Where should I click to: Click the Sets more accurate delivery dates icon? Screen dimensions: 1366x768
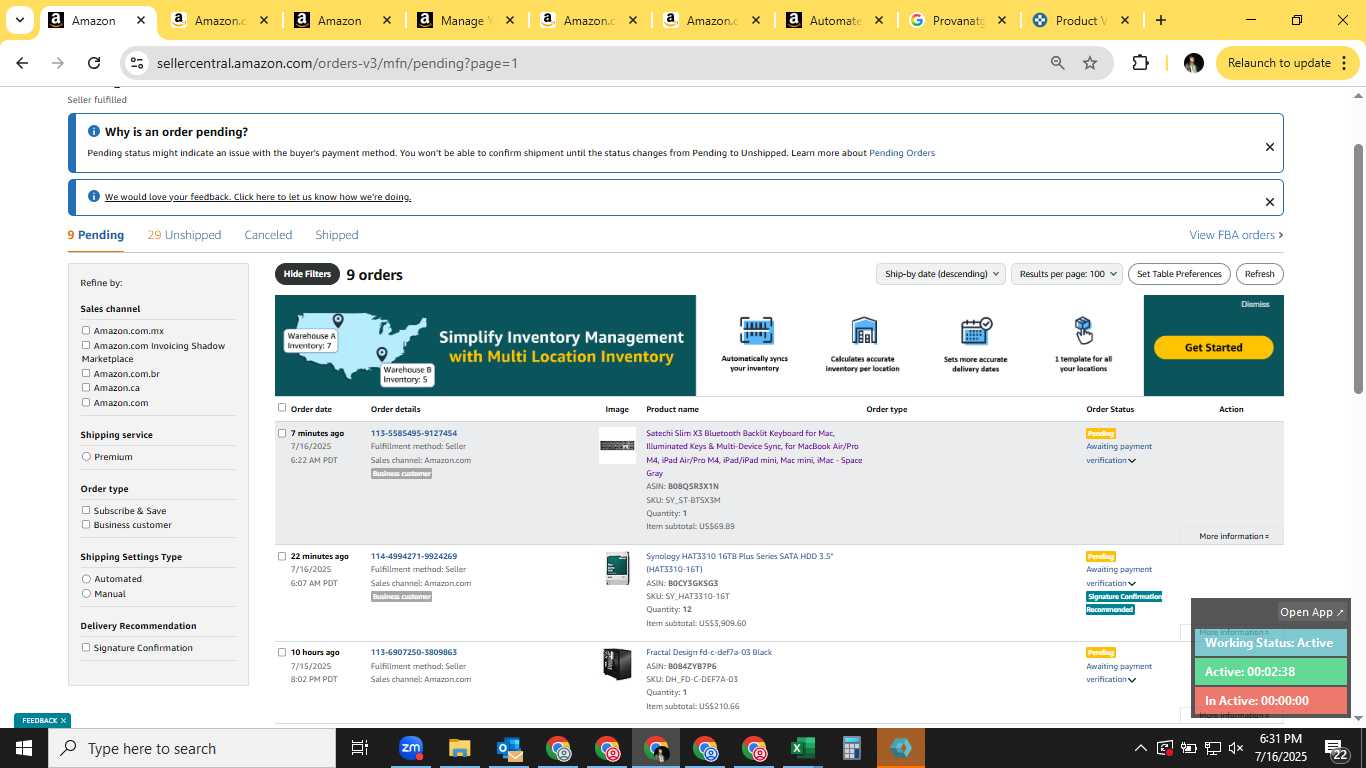coord(975,331)
